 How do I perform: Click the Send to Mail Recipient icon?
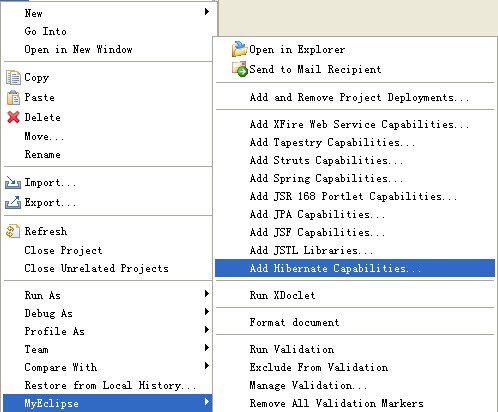240,69
